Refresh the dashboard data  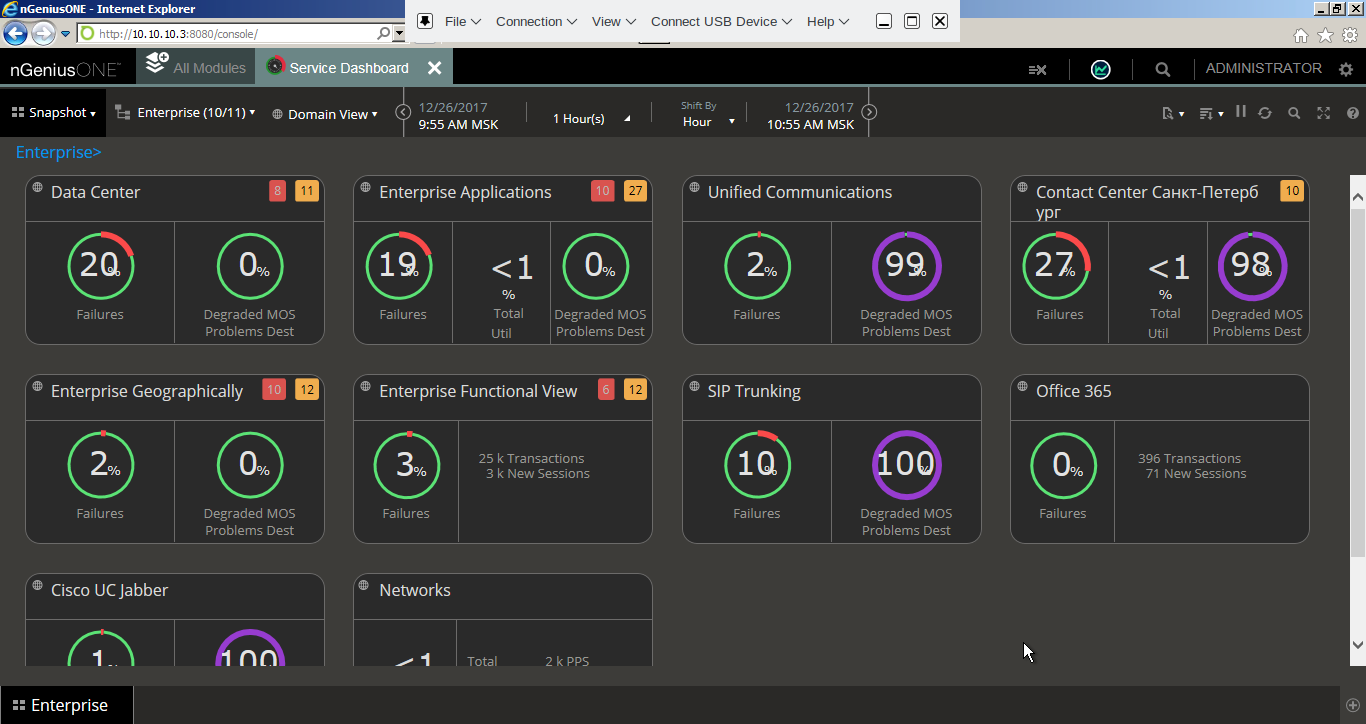tap(1265, 113)
